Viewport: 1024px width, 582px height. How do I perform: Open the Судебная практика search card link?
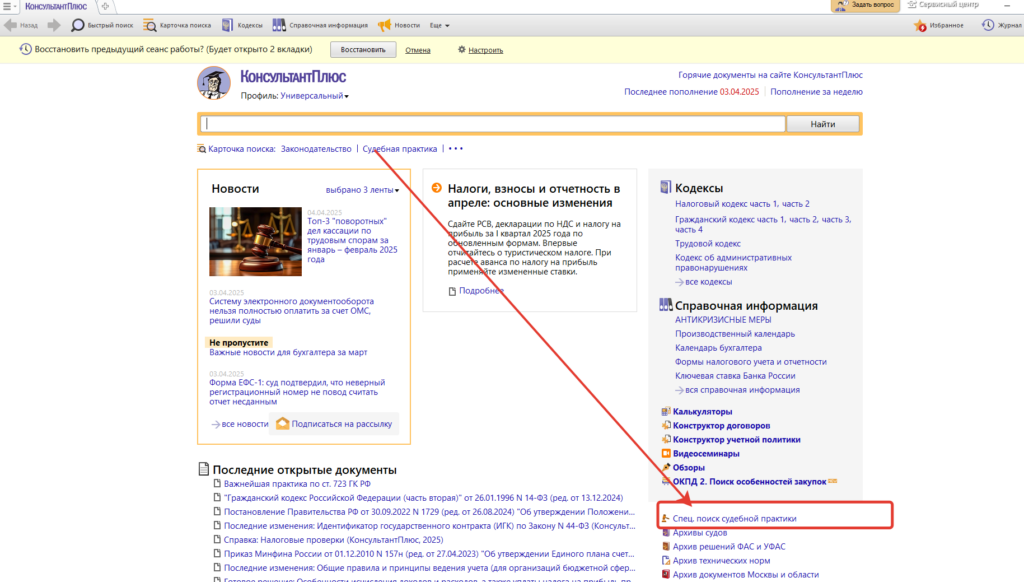coord(400,149)
